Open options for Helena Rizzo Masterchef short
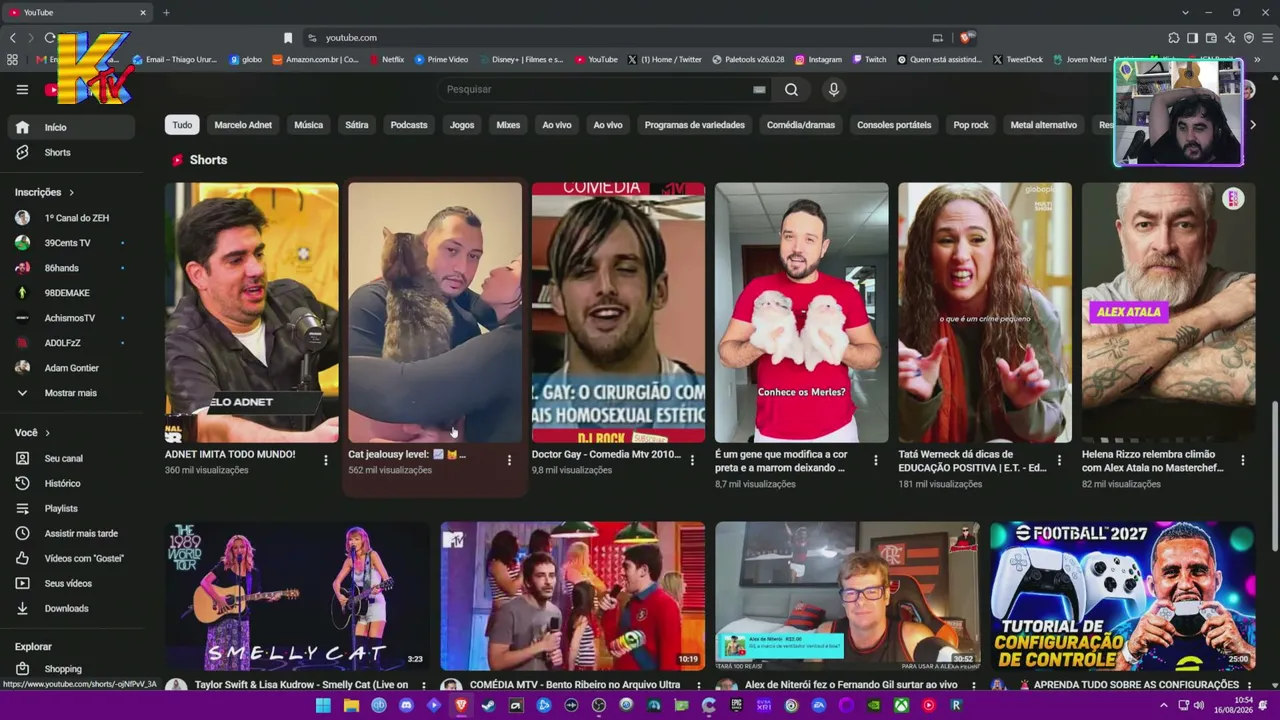Image resolution: width=1280 pixels, height=720 pixels. [1243, 460]
